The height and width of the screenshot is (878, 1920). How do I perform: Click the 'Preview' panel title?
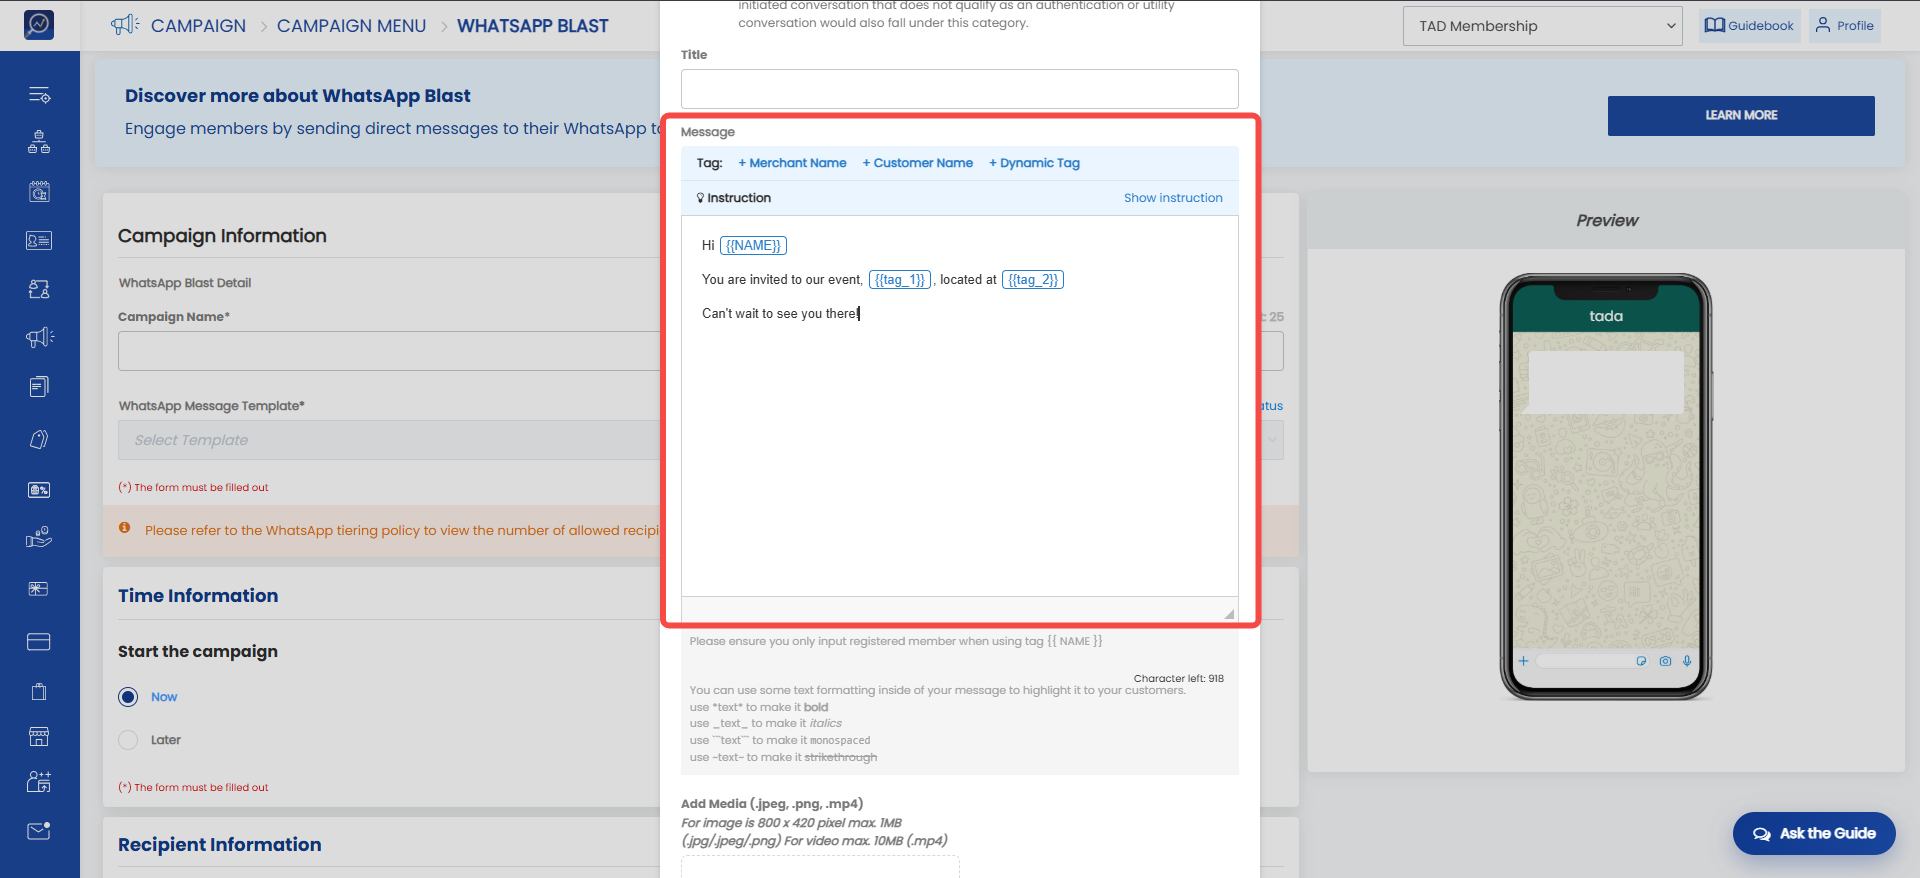coord(1607,220)
